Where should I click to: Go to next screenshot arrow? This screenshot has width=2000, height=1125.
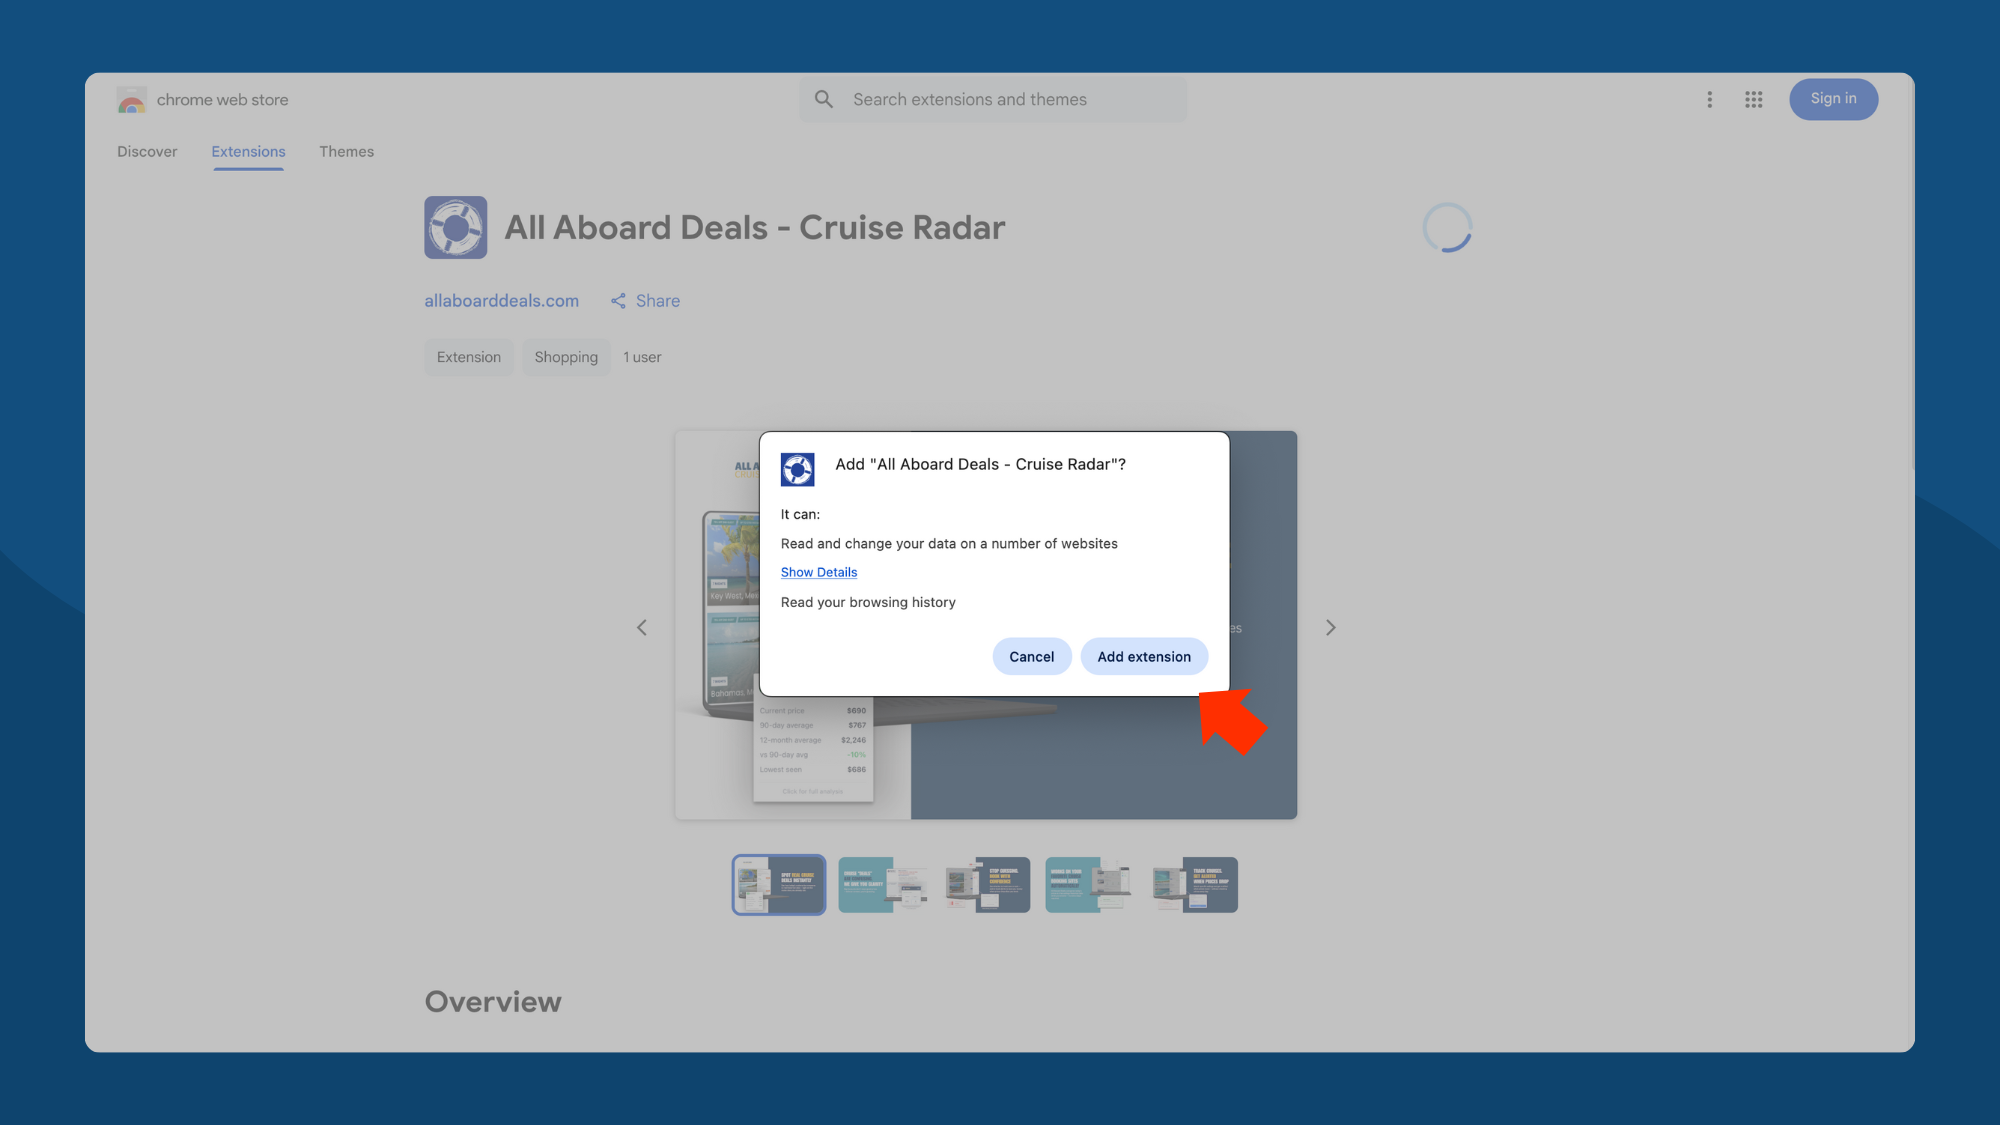pos(1330,628)
